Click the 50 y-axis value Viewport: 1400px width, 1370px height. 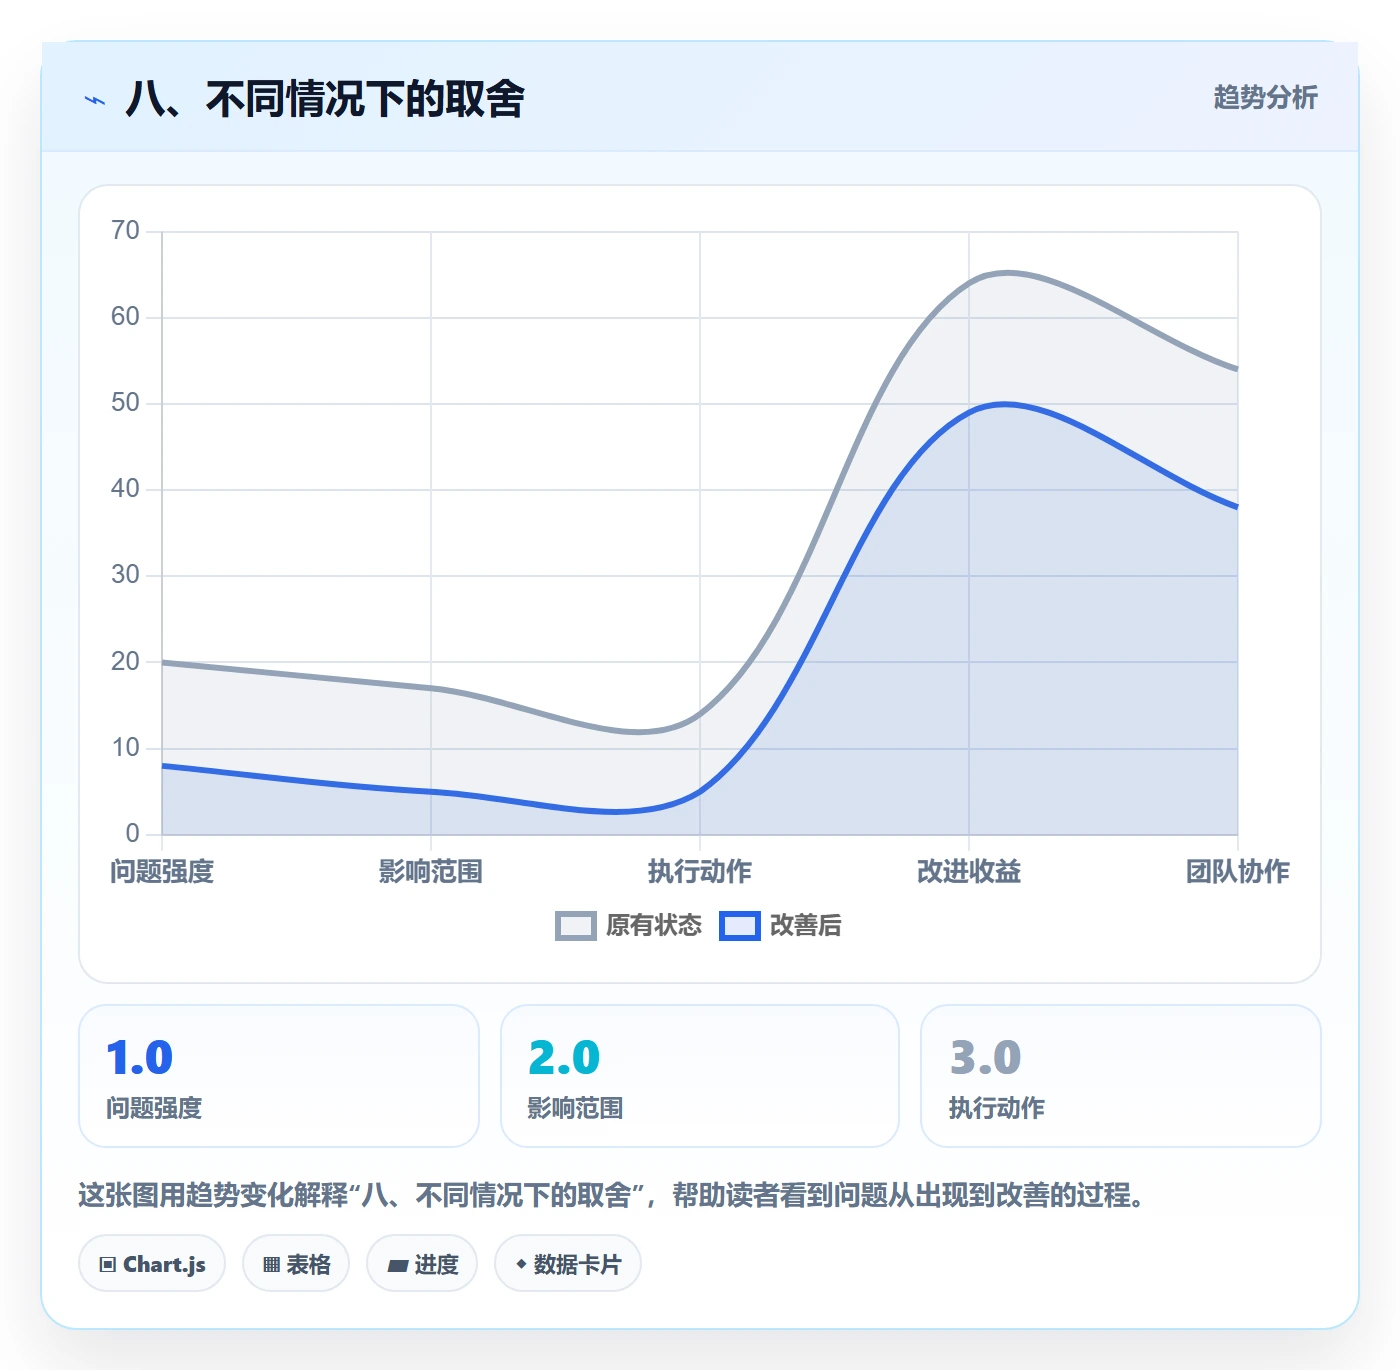(x=125, y=403)
